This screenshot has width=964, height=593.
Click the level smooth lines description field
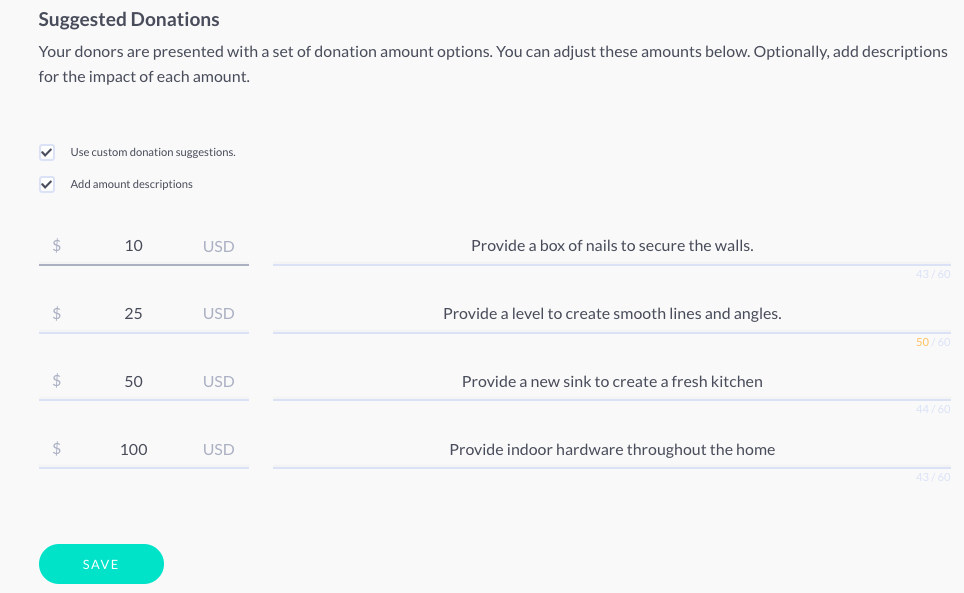click(x=612, y=313)
